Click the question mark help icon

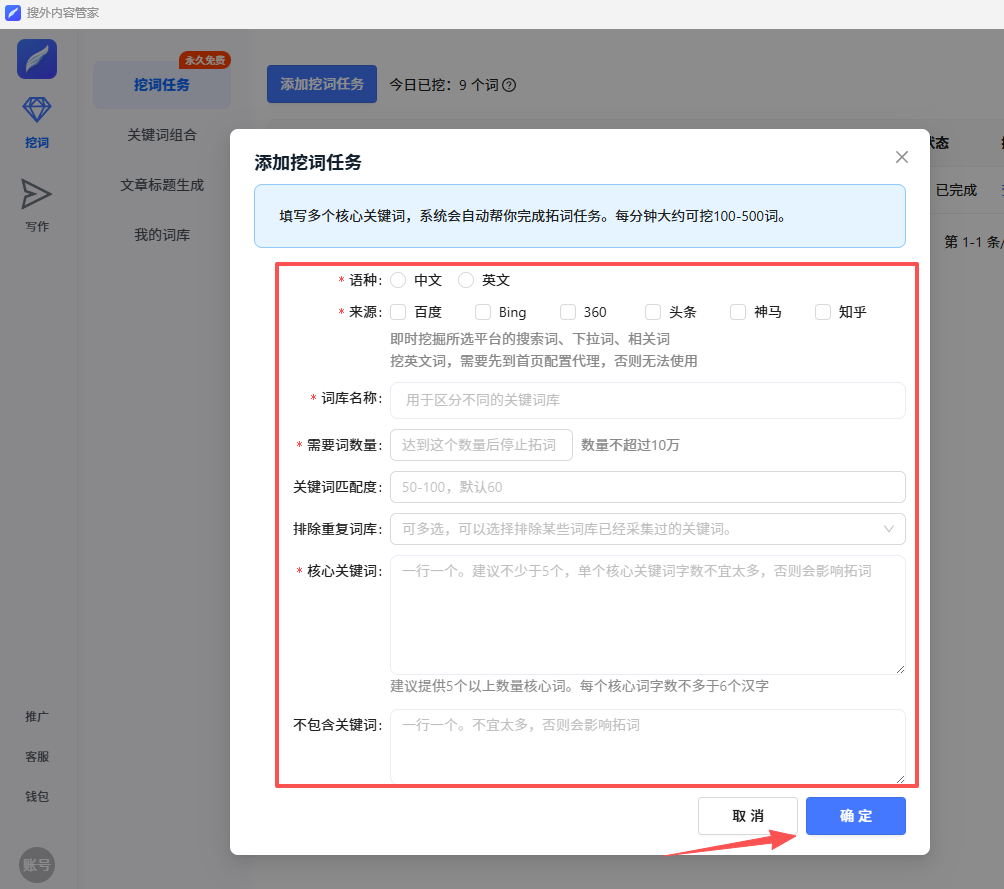pos(509,85)
